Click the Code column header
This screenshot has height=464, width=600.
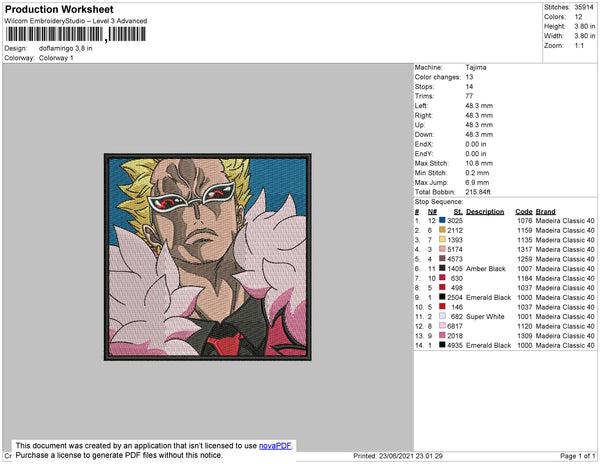click(524, 212)
